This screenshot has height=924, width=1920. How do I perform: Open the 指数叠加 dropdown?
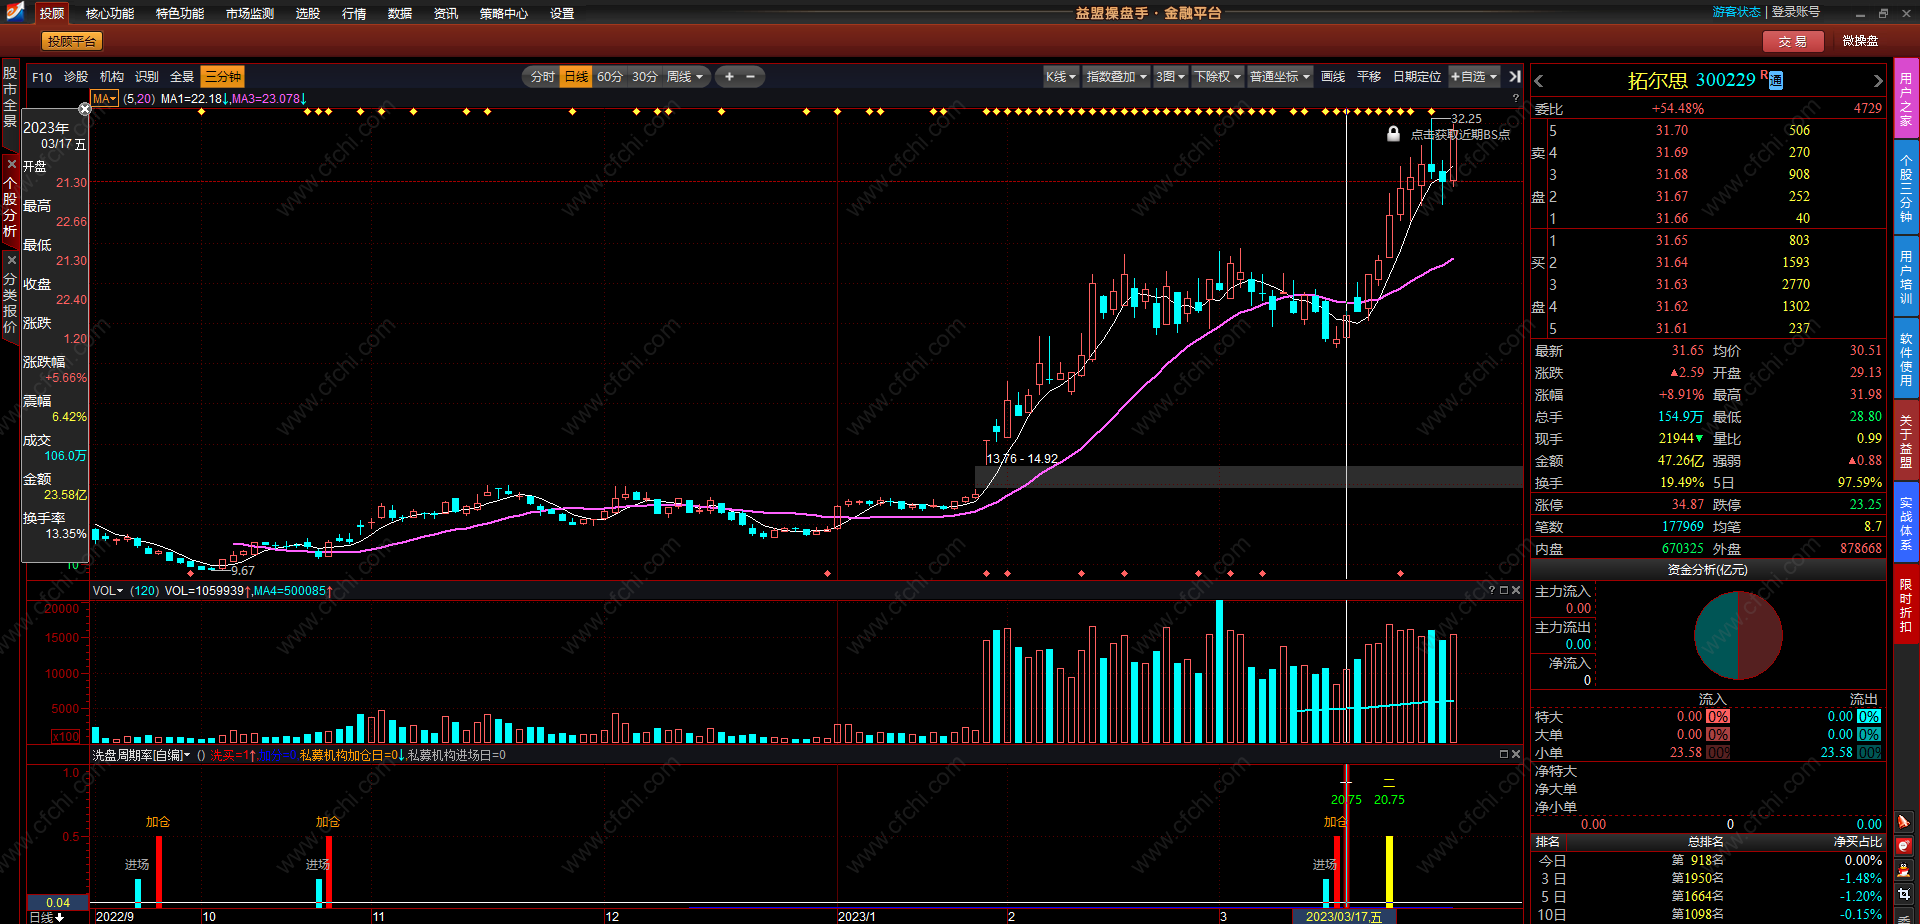[1116, 76]
